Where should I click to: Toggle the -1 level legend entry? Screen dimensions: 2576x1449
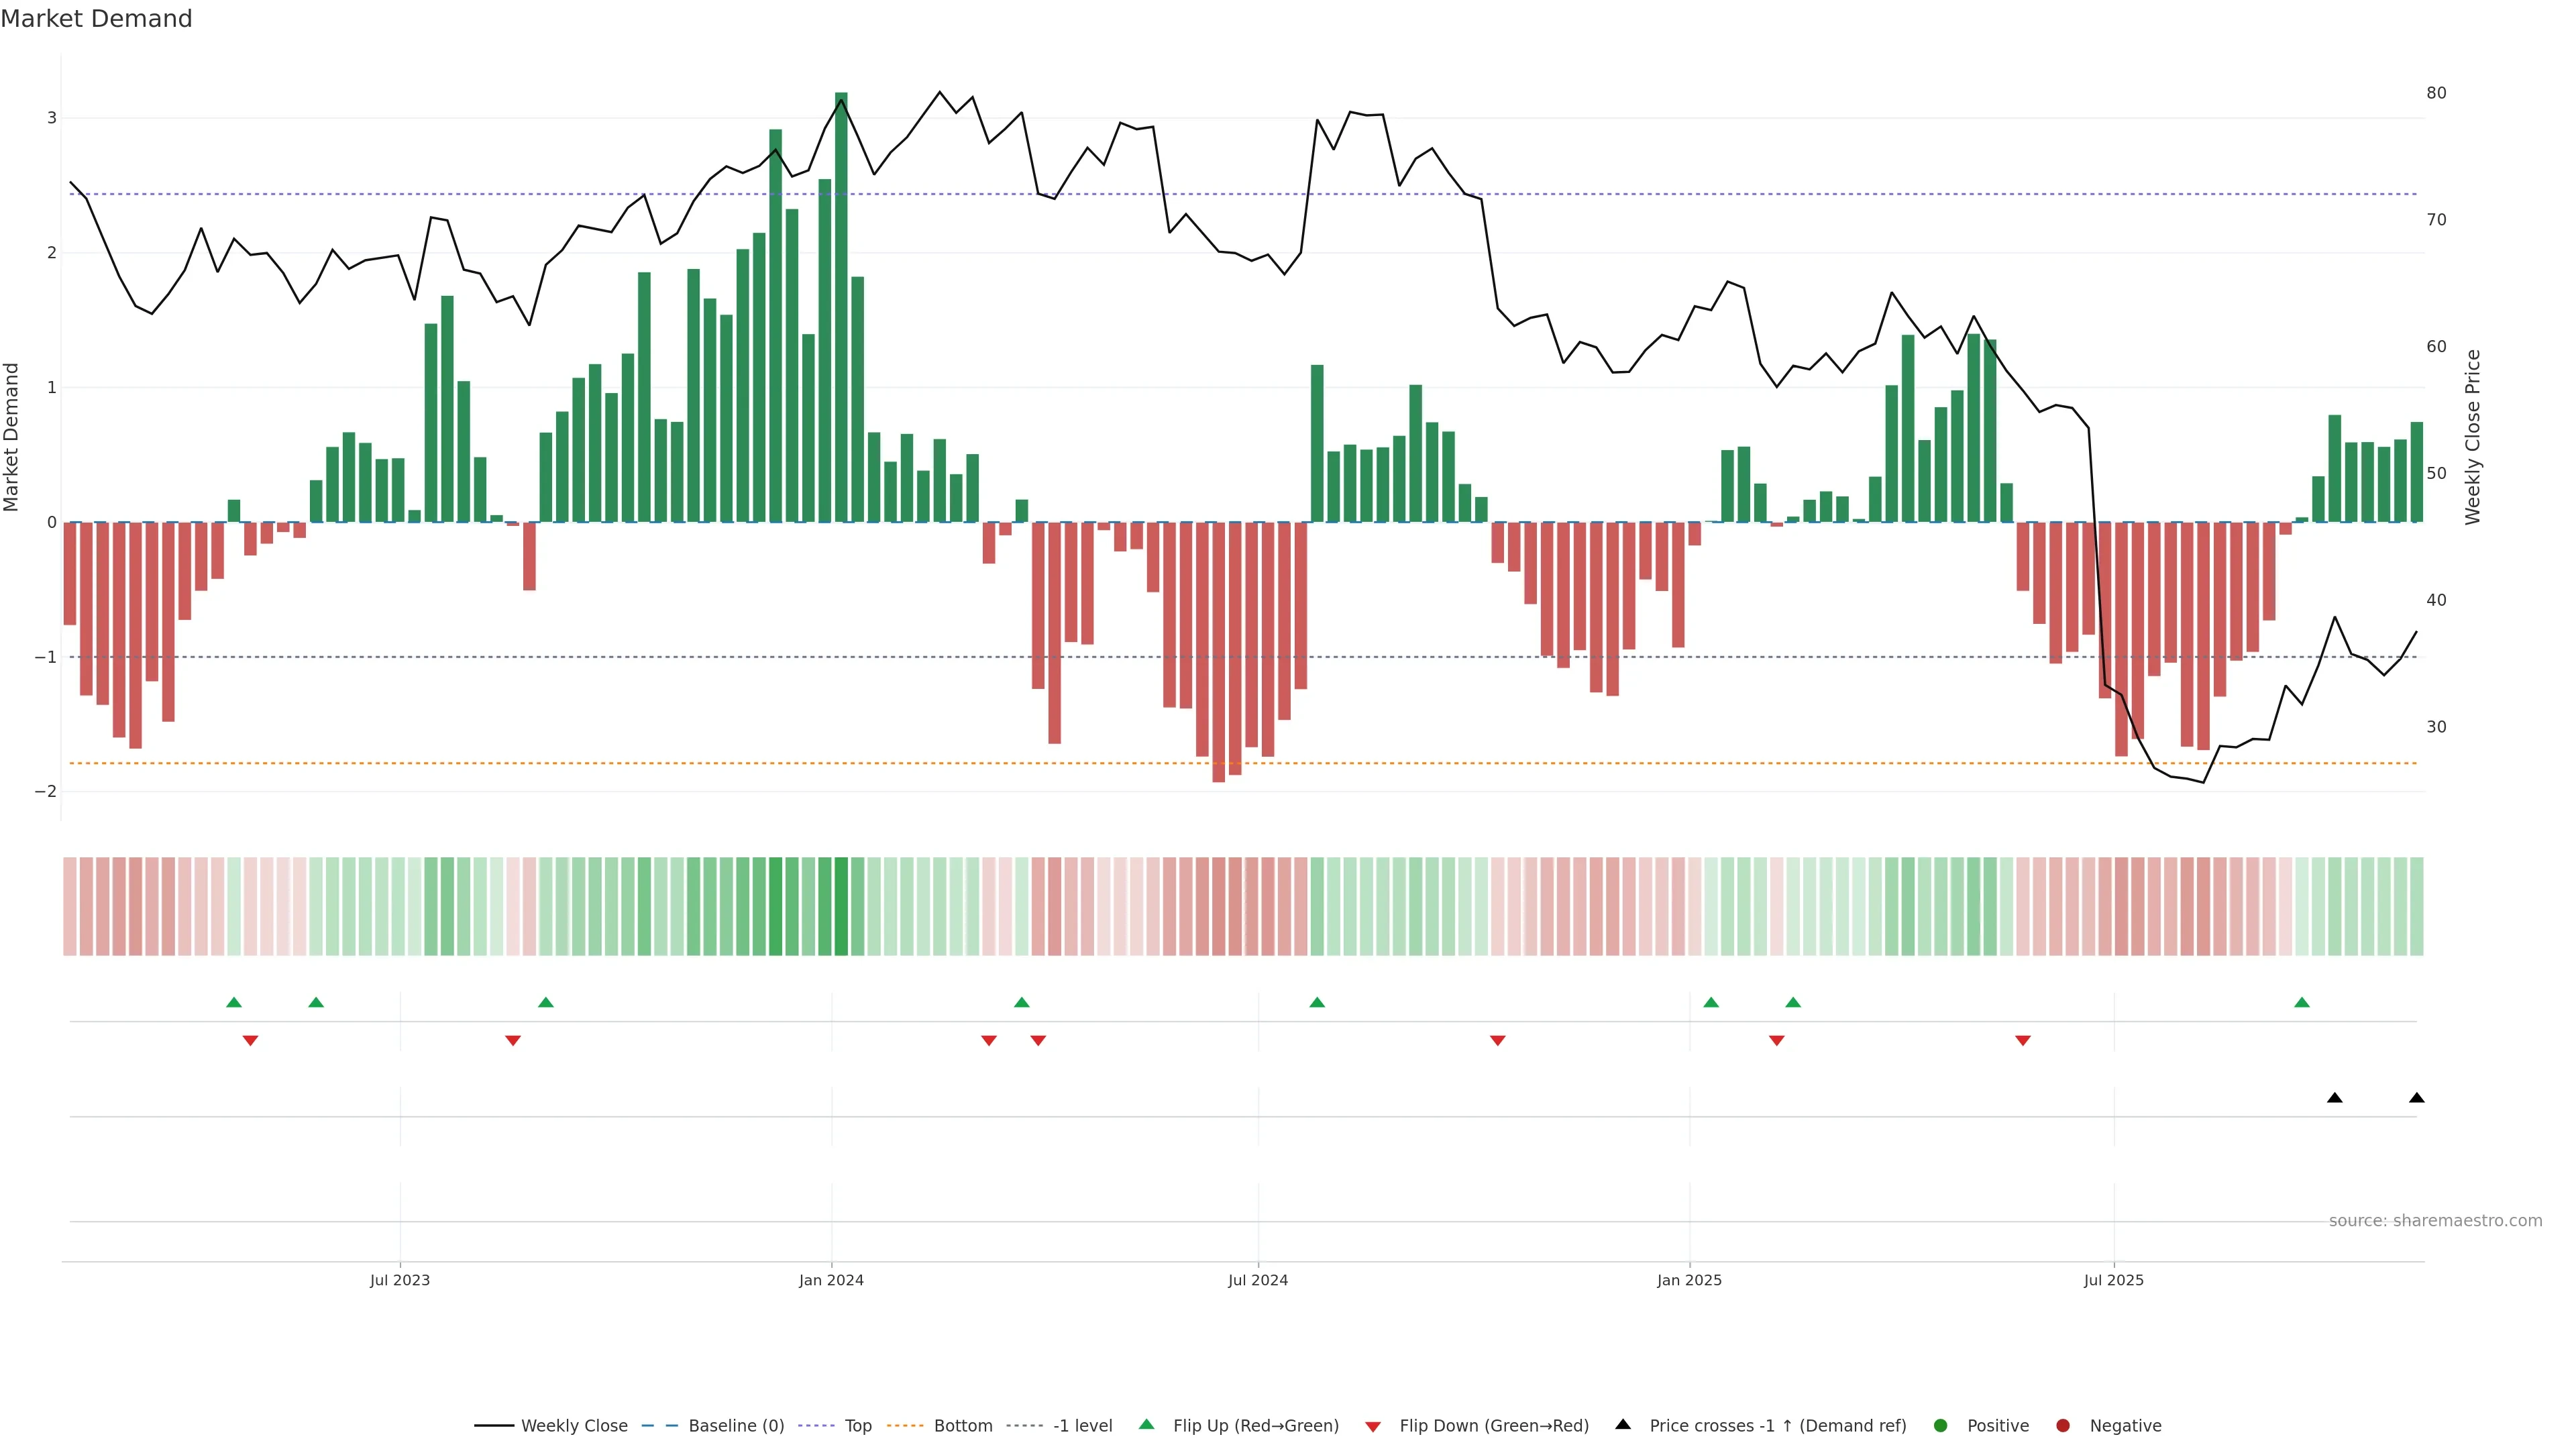[1082, 1425]
